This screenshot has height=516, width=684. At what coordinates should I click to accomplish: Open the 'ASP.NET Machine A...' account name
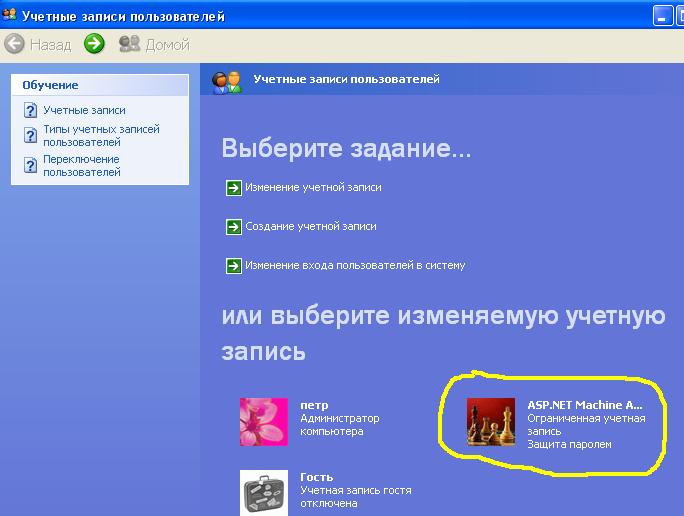[585, 405]
